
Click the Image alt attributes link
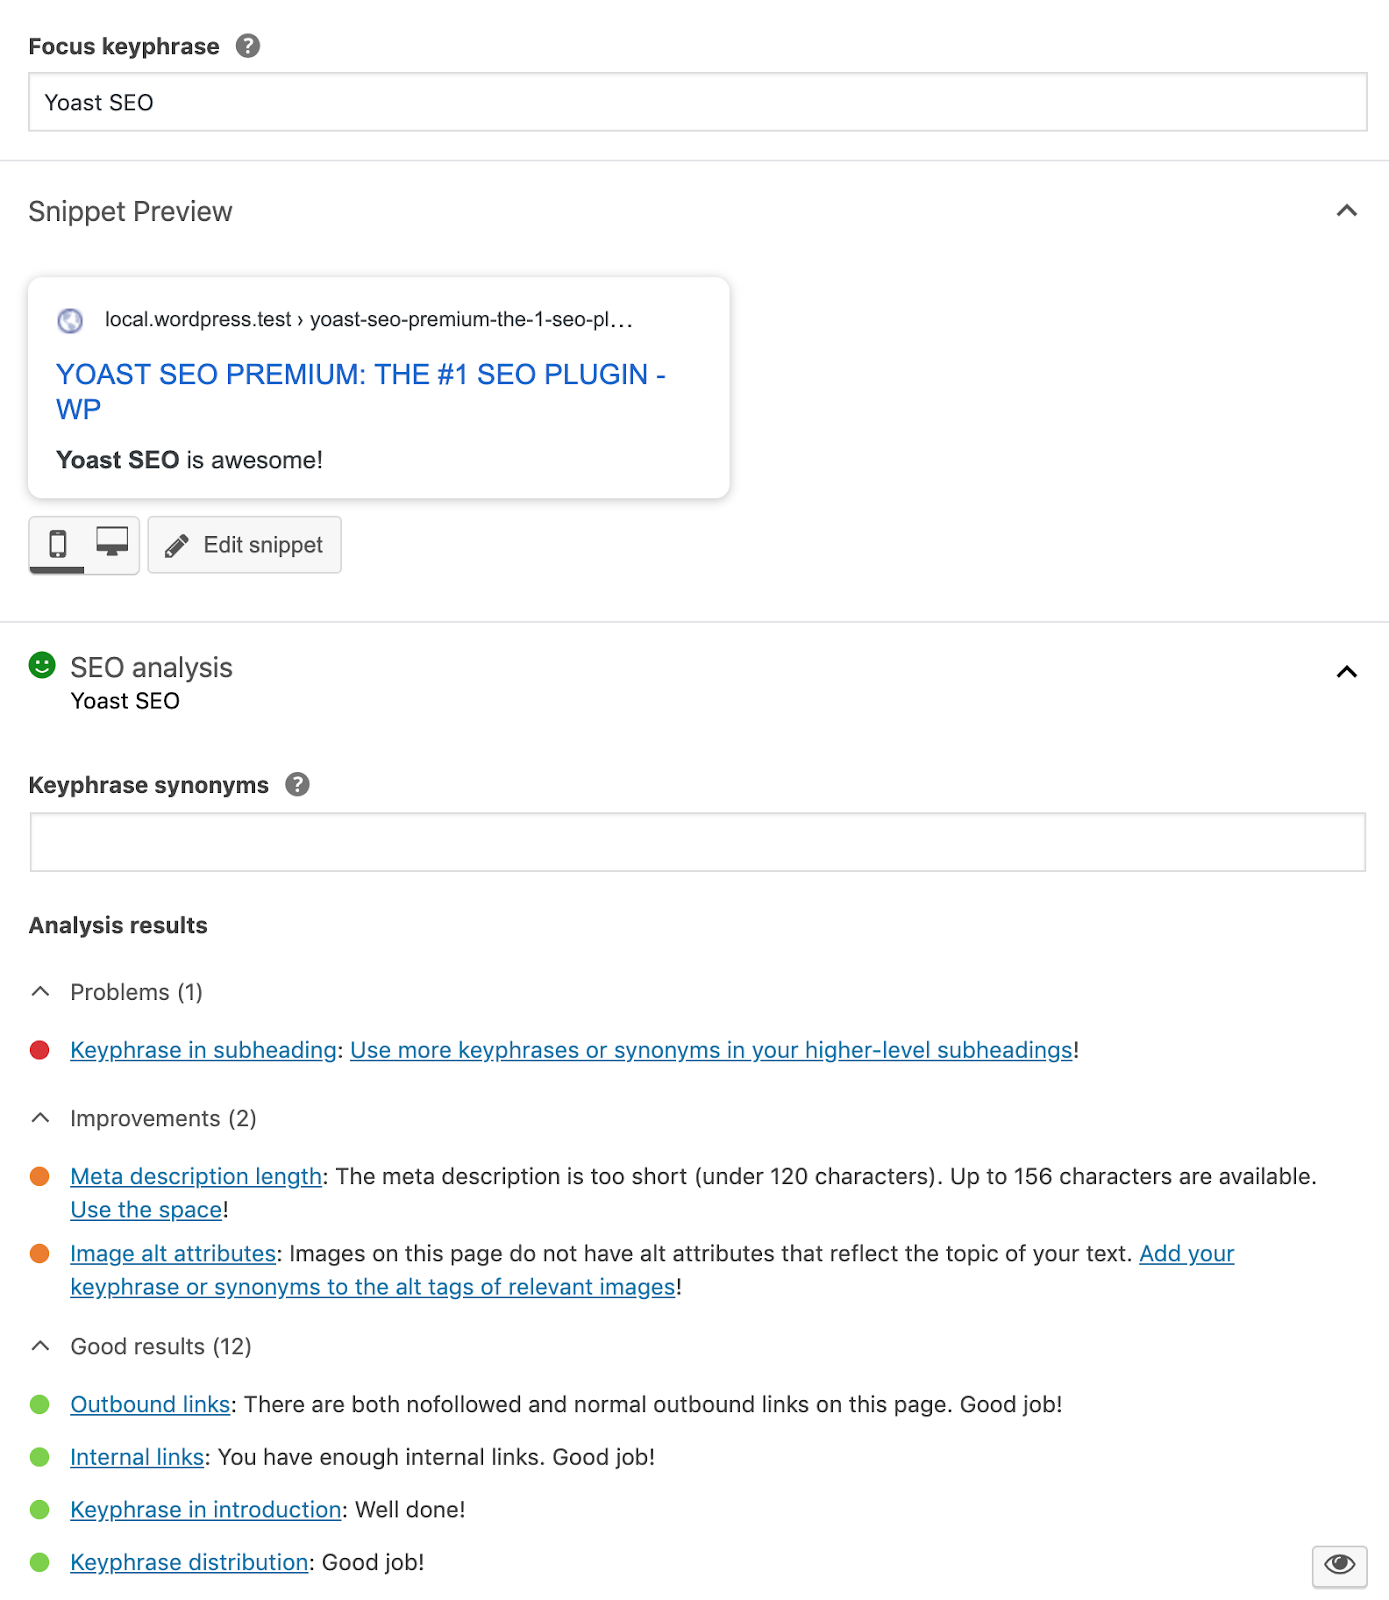tap(173, 1254)
